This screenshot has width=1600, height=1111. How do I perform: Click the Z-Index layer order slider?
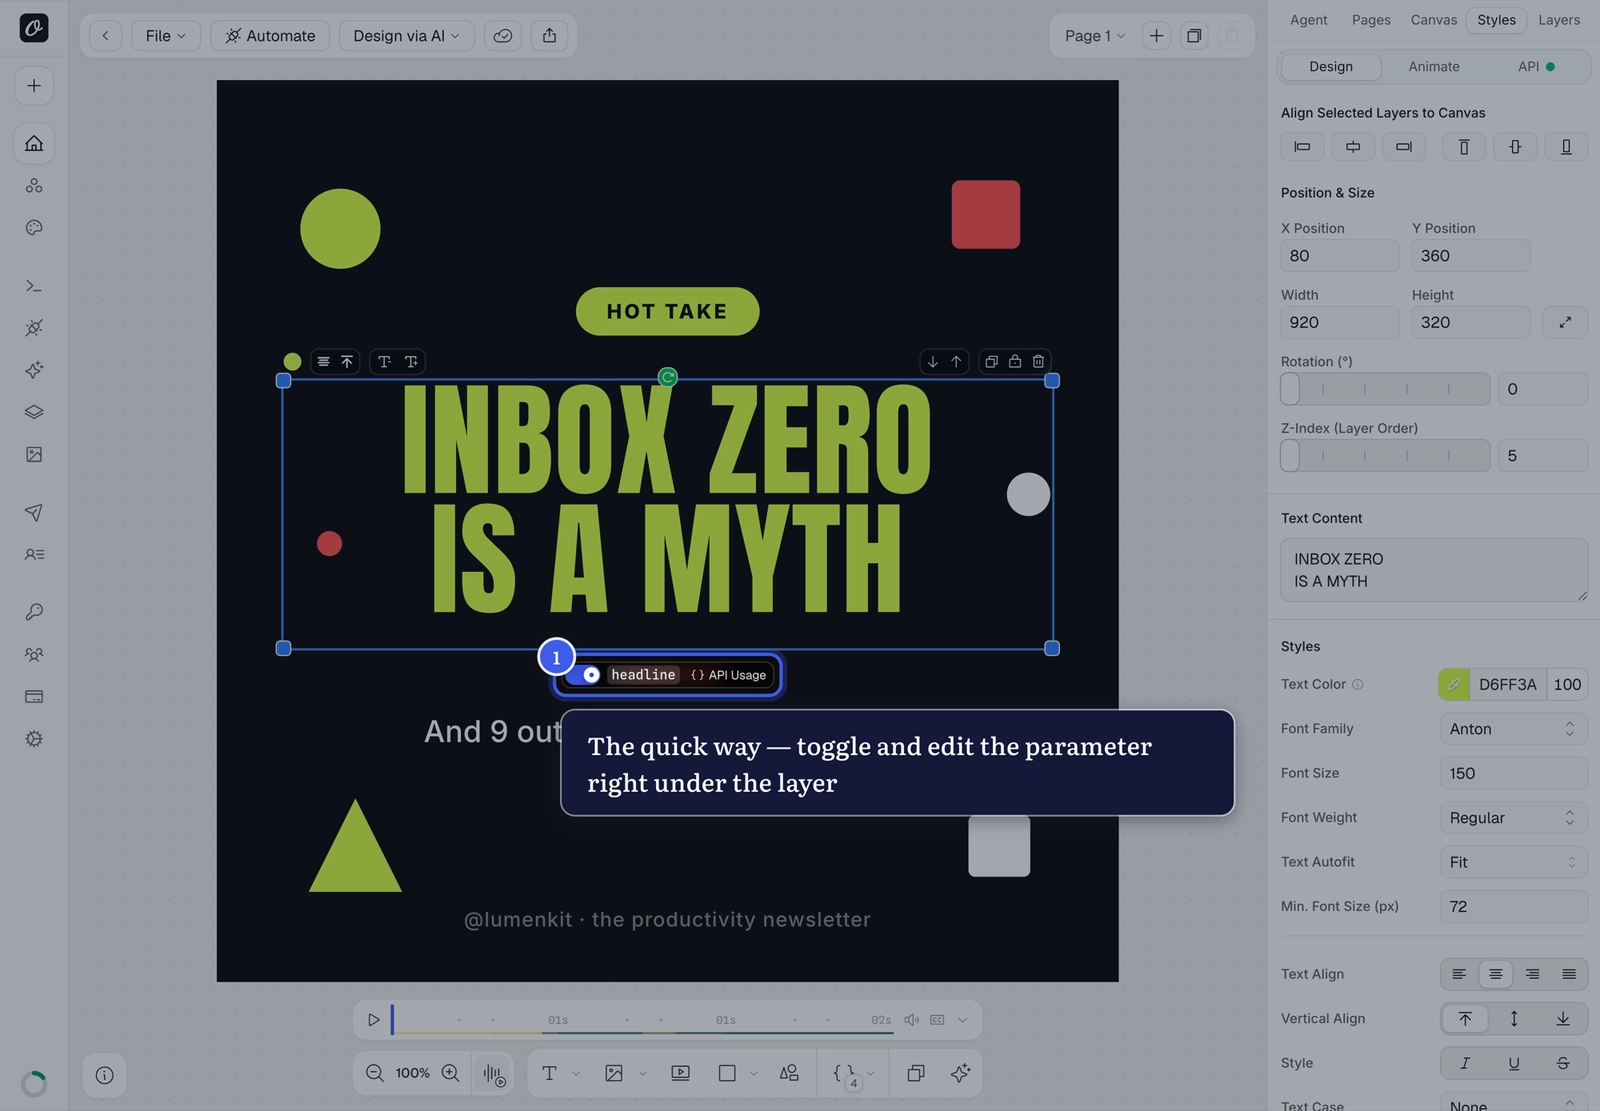pos(1385,456)
